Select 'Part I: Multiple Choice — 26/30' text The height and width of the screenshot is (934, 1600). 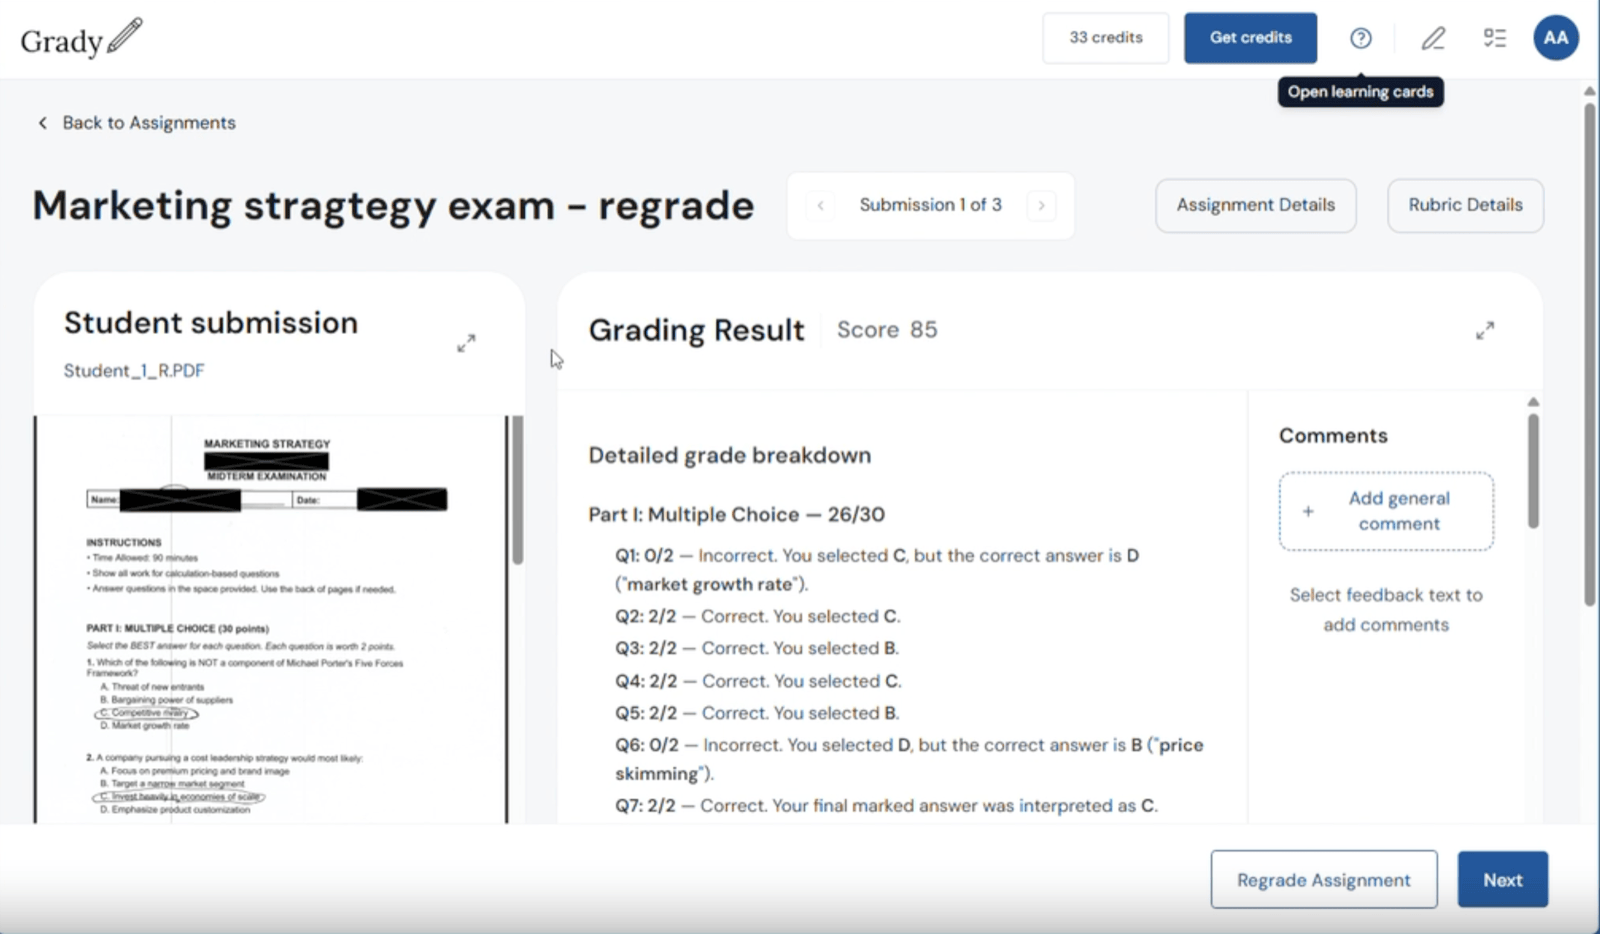[x=737, y=515]
